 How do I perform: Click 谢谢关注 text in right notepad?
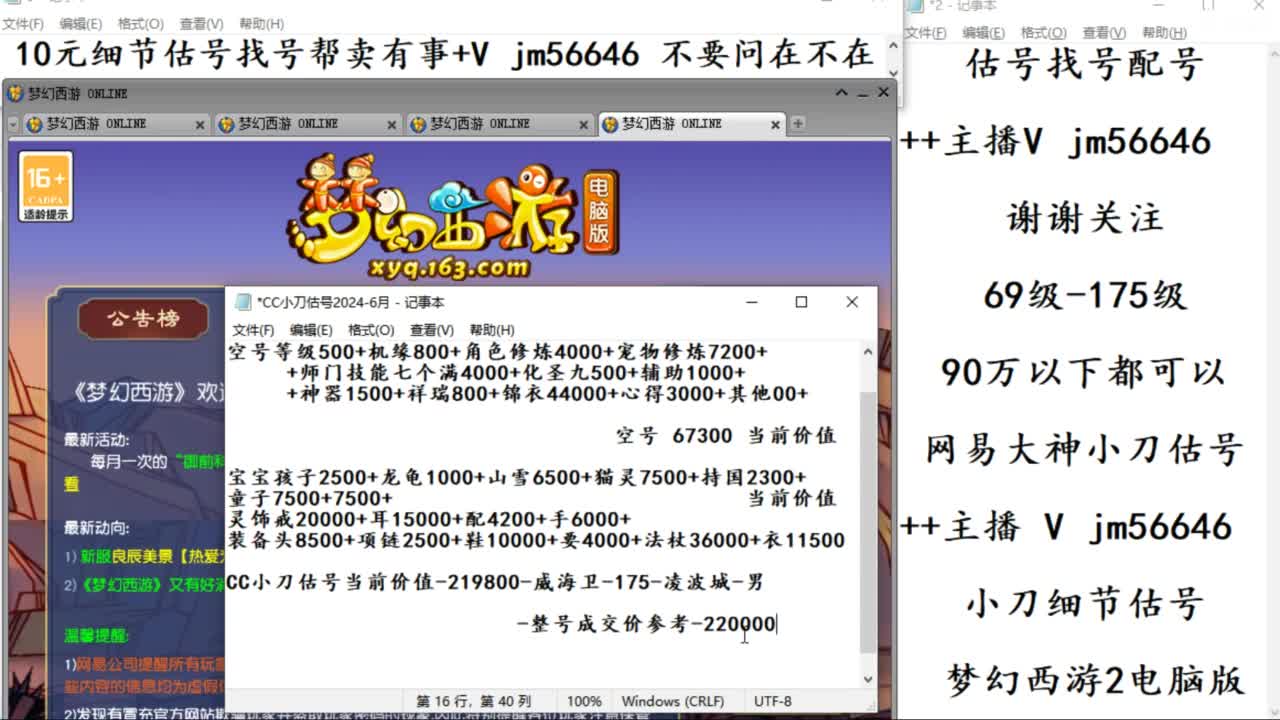(x=1085, y=218)
